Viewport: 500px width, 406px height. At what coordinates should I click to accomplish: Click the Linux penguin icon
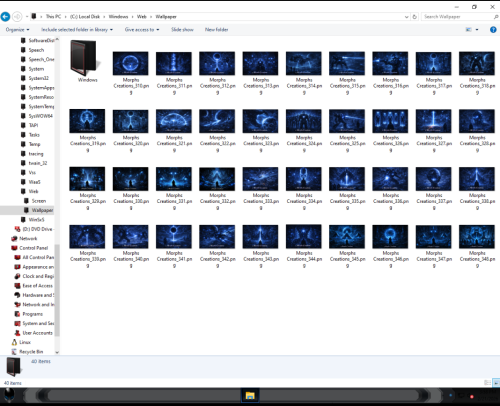click(14, 342)
